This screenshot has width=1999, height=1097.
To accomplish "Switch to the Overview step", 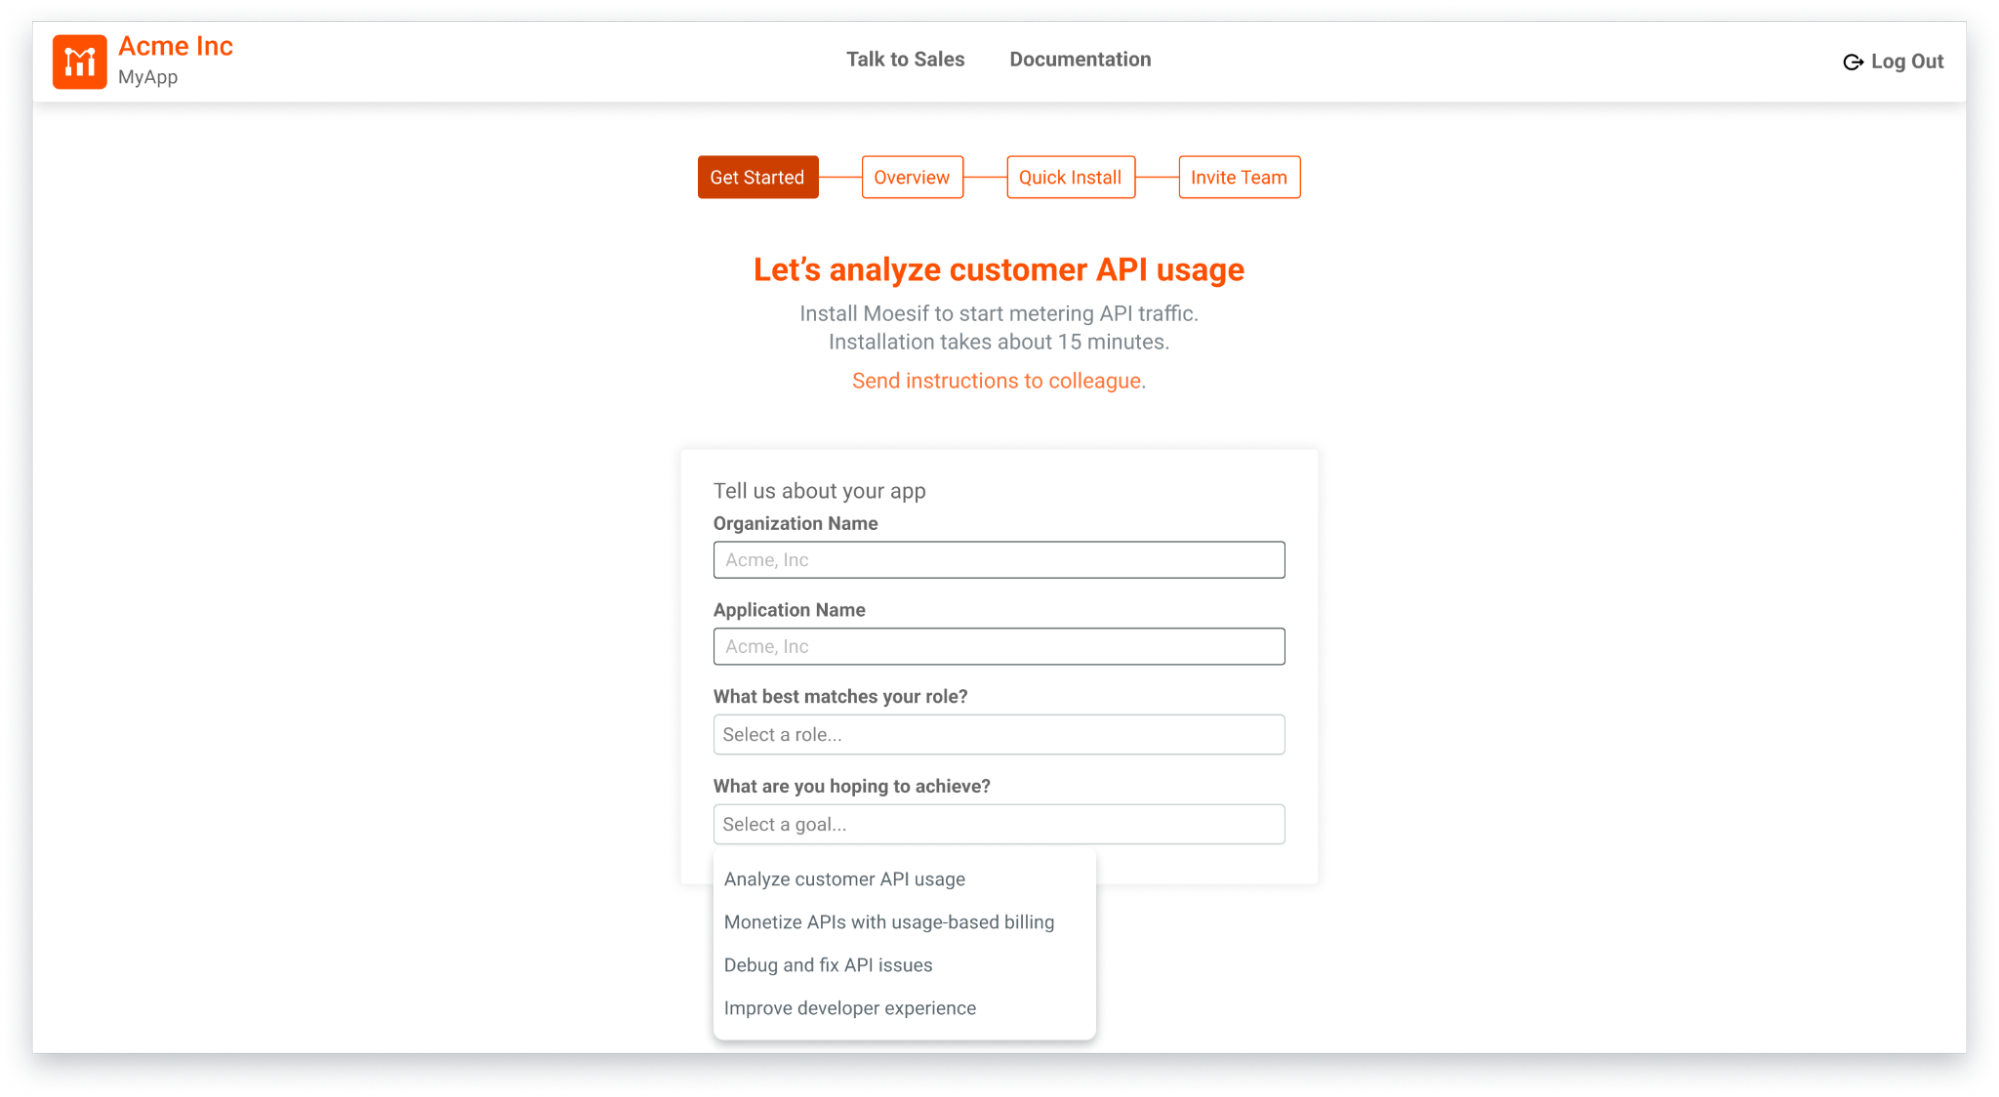I will pyautogui.click(x=911, y=177).
